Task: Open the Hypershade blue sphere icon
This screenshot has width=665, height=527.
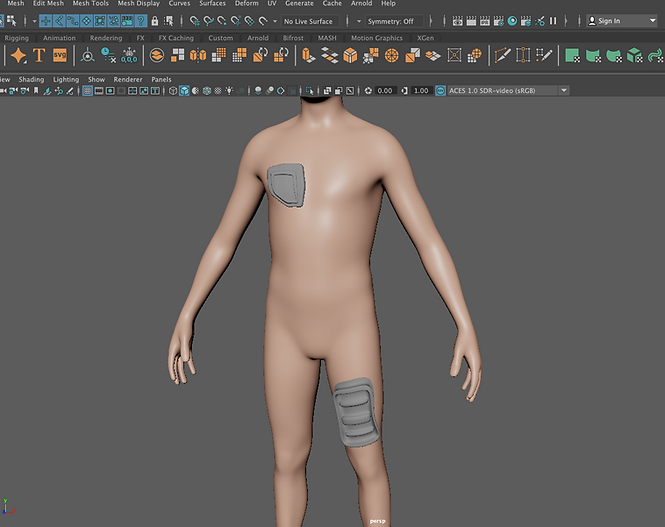Action: [x=512, y=21]
